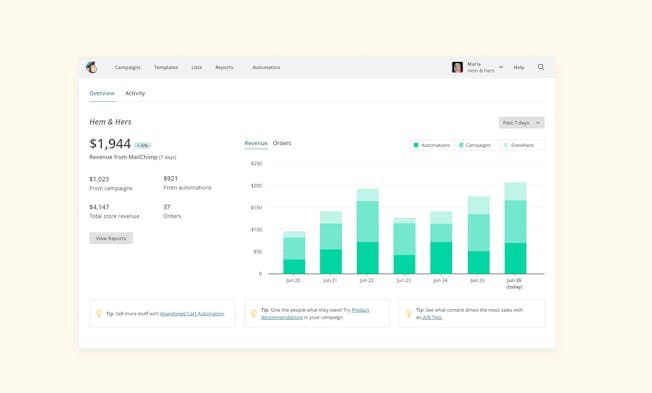Open the Automation nav menu
The height and width of the screenshot is (393, 652).
[266, 67]
